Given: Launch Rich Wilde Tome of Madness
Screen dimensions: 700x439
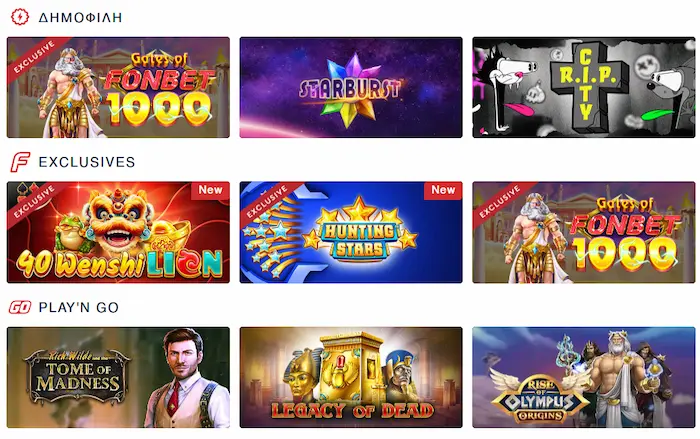Looking at the screenshot, I should point(118,377).
